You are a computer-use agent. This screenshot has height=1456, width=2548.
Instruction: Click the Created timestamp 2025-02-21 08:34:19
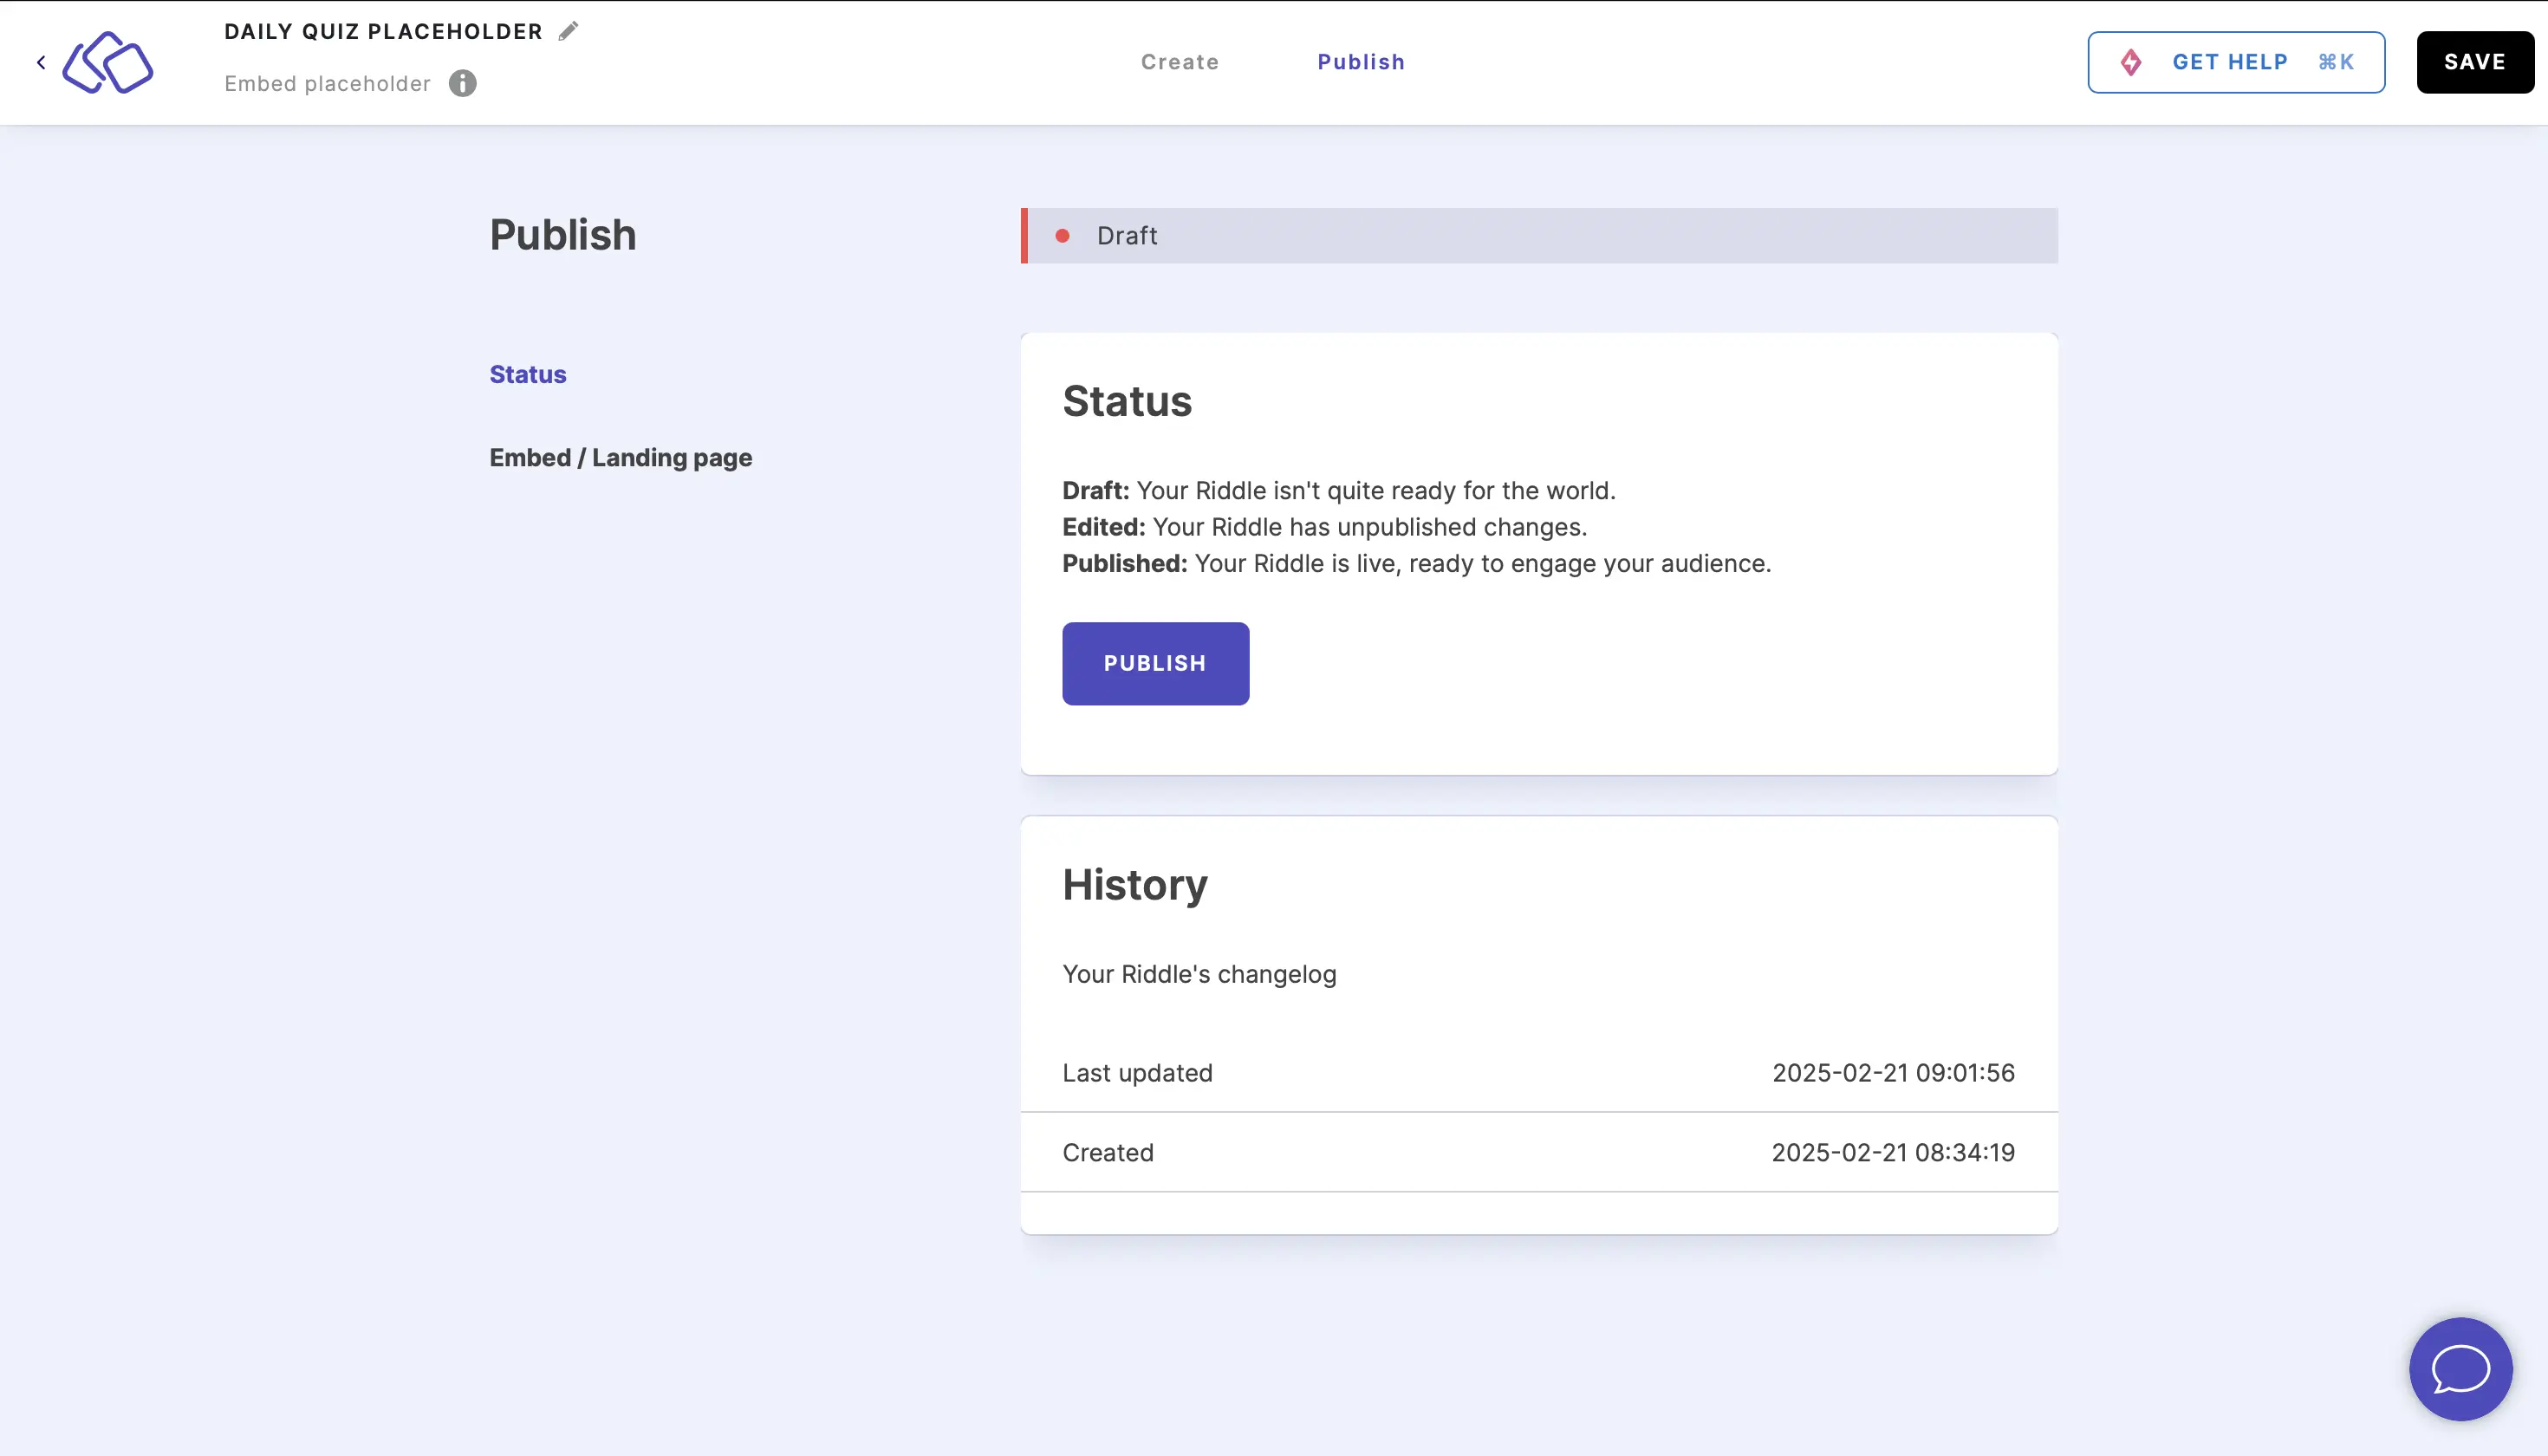(x=1893, y=1152)
